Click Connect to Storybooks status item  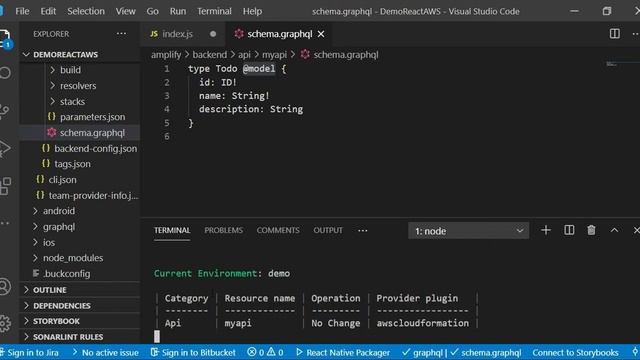pos(575,353)
